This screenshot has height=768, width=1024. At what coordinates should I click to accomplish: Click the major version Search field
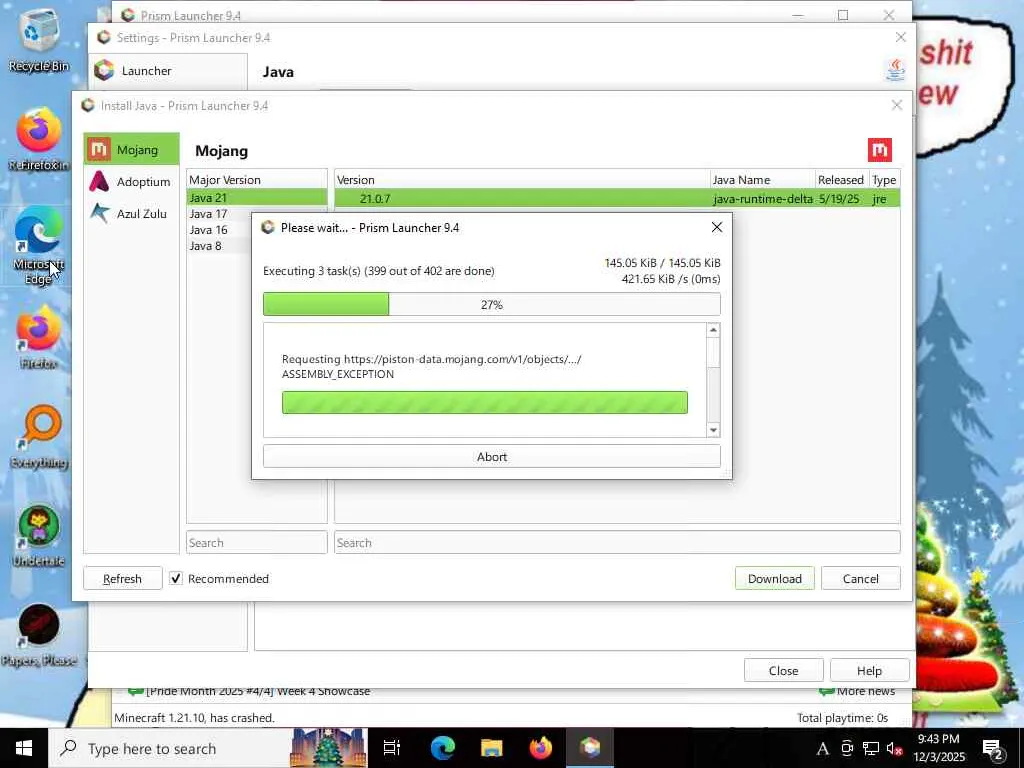coord(257,543)
